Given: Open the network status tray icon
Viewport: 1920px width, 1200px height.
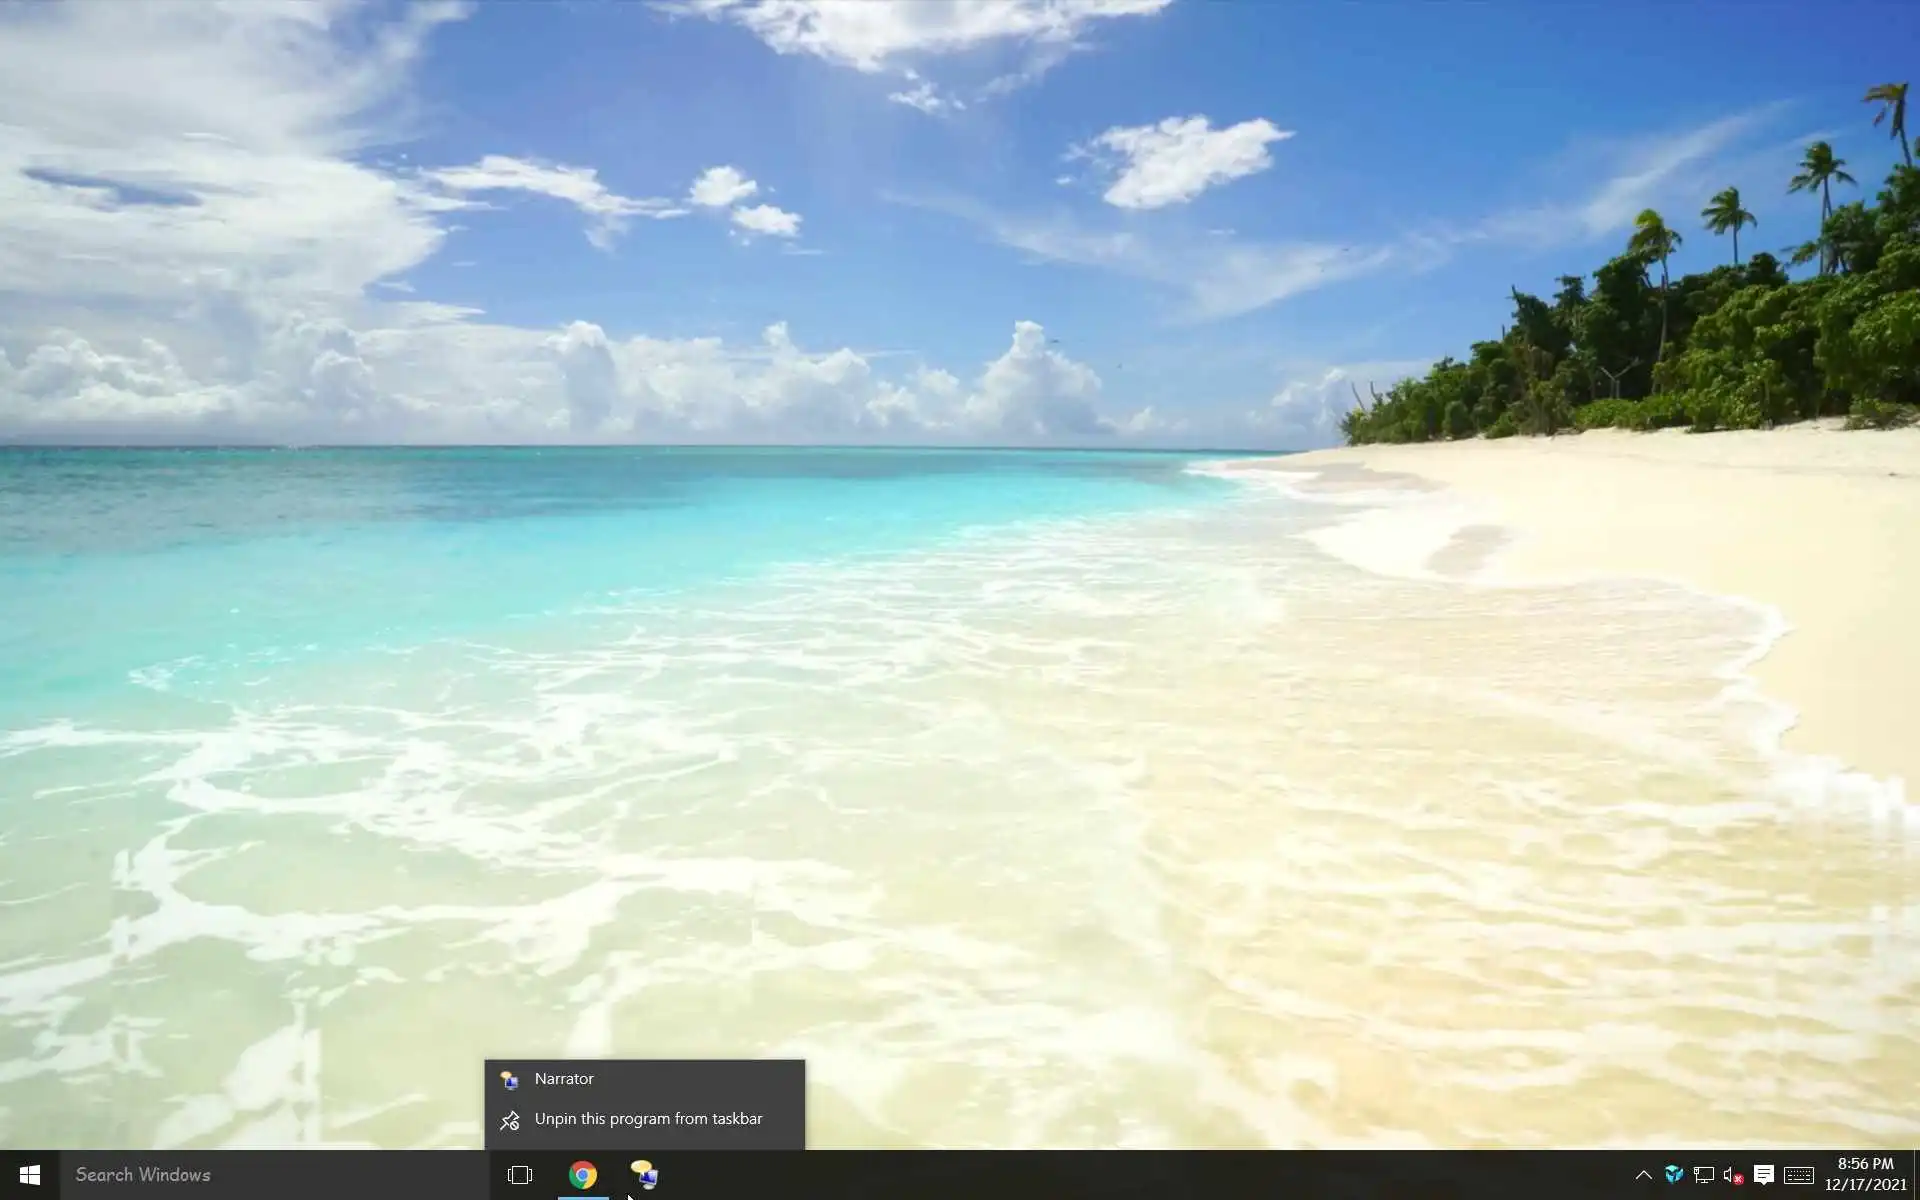Looking at the screenshot, I should 1704,1175.
